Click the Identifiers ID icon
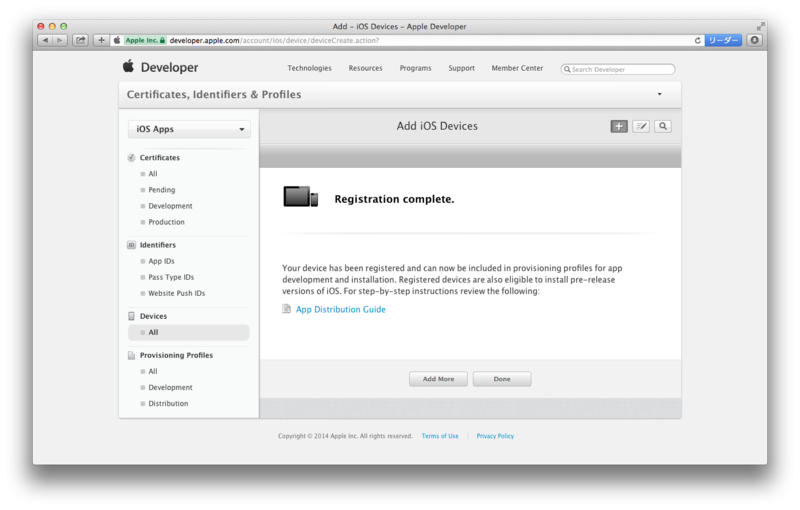 coord(131,245)
